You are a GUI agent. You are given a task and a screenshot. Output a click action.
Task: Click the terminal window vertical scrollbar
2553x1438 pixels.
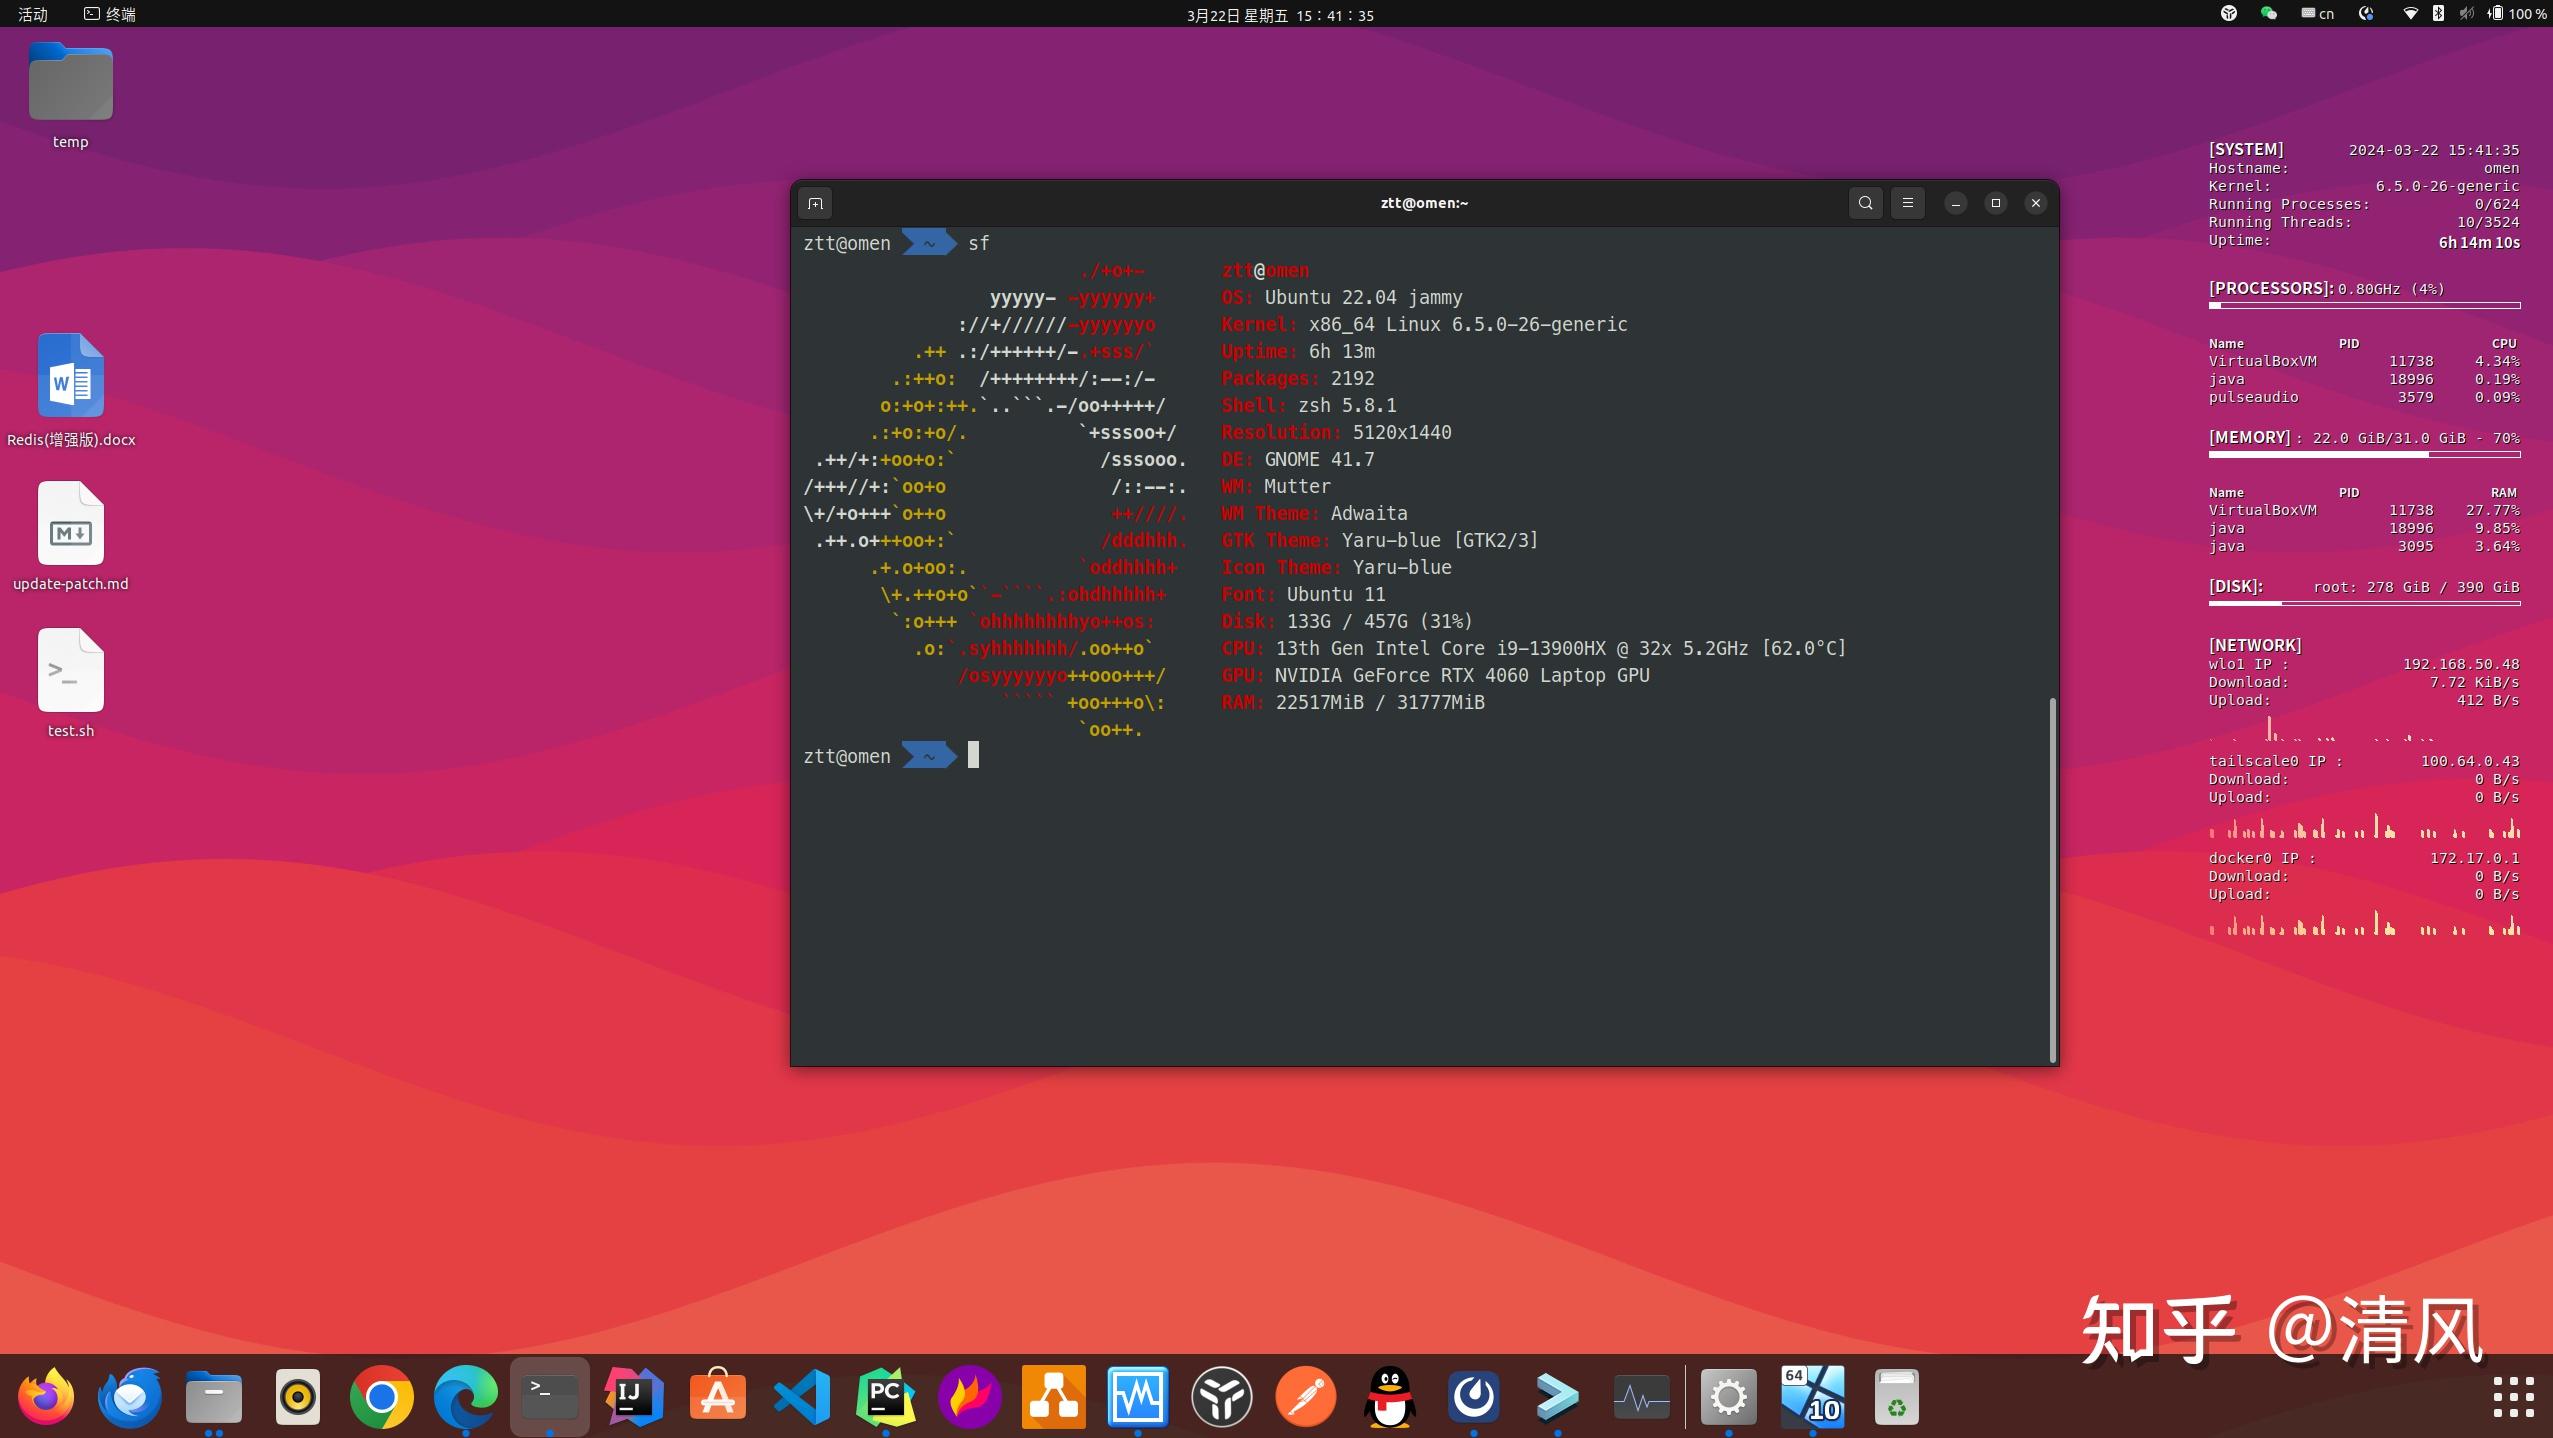tap(2052, 880)
